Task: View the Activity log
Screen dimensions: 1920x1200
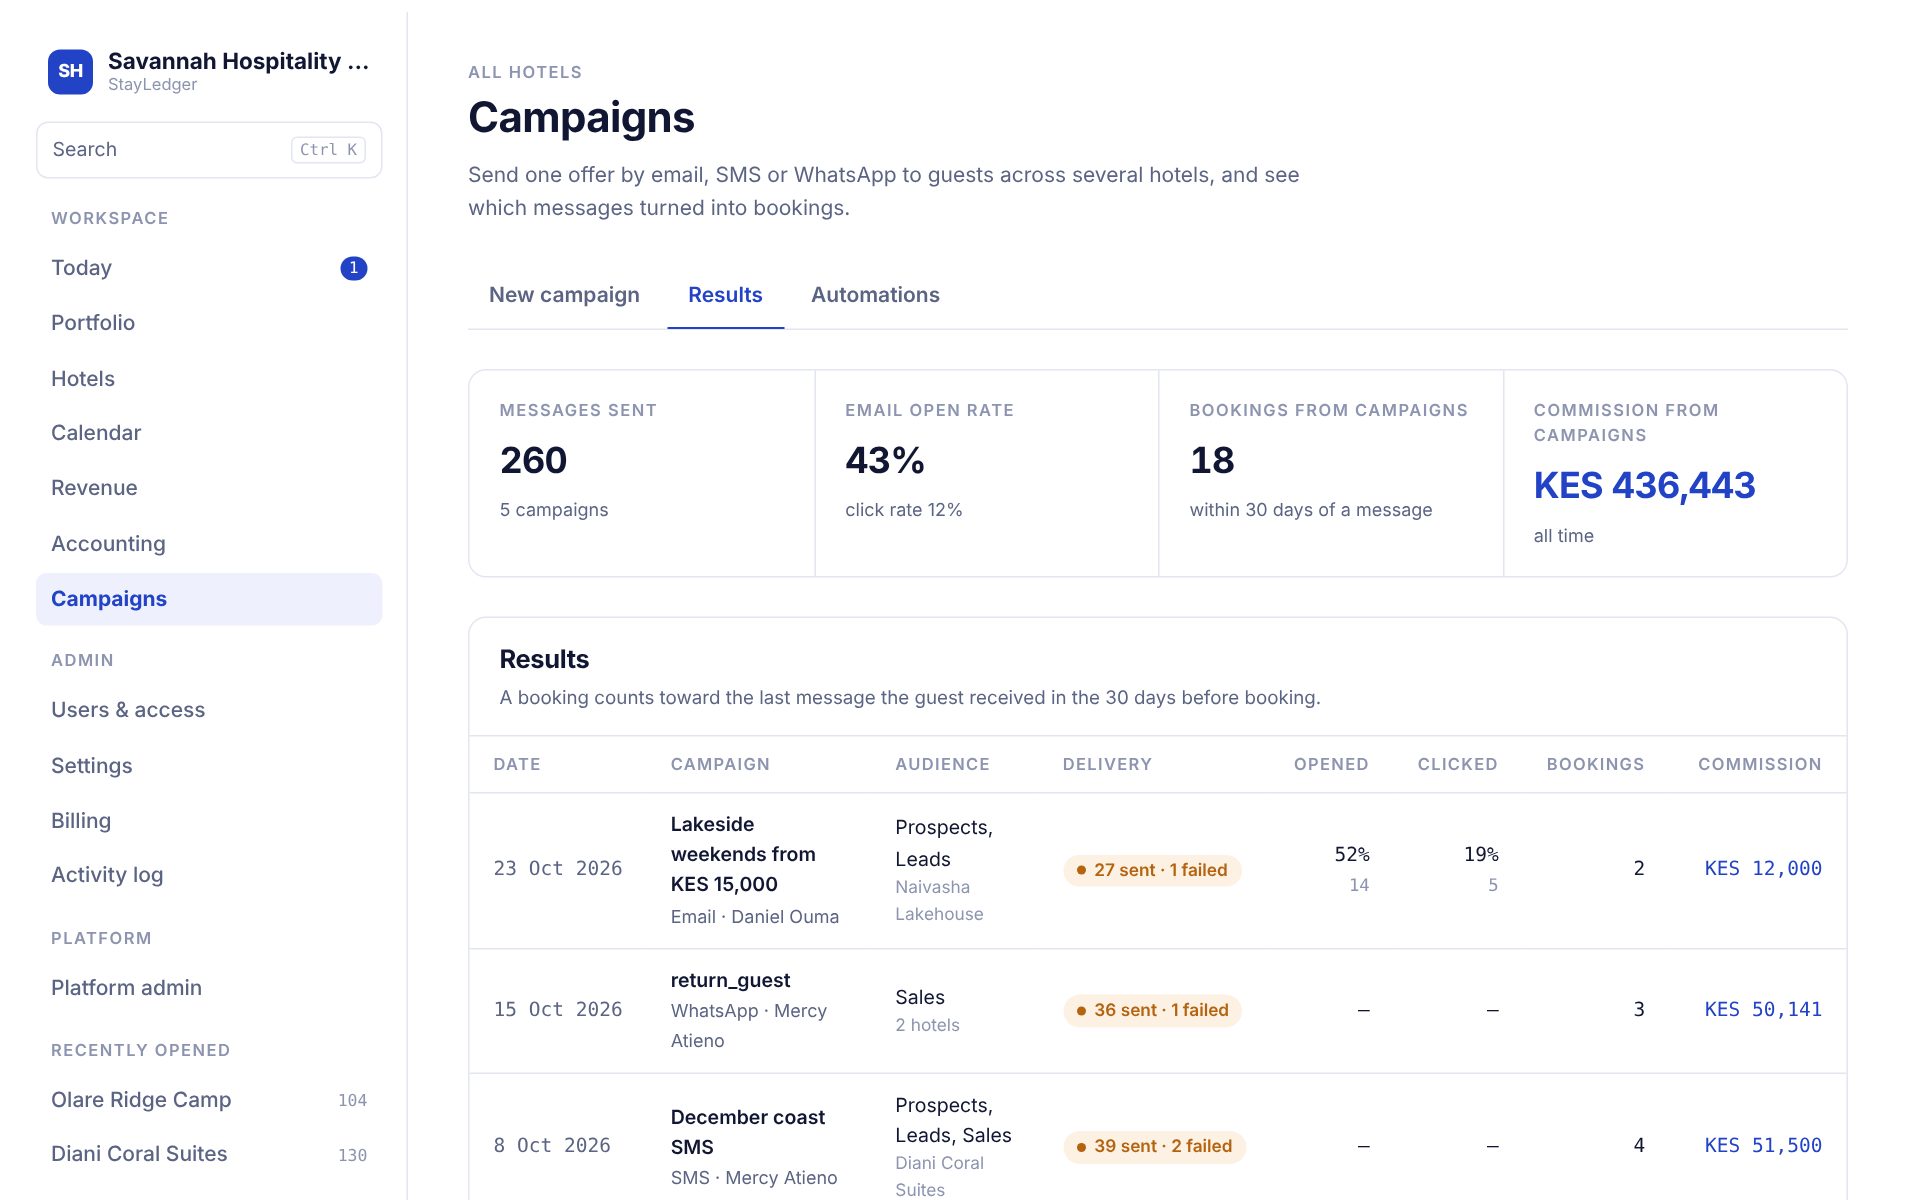Action: (209, 875)
